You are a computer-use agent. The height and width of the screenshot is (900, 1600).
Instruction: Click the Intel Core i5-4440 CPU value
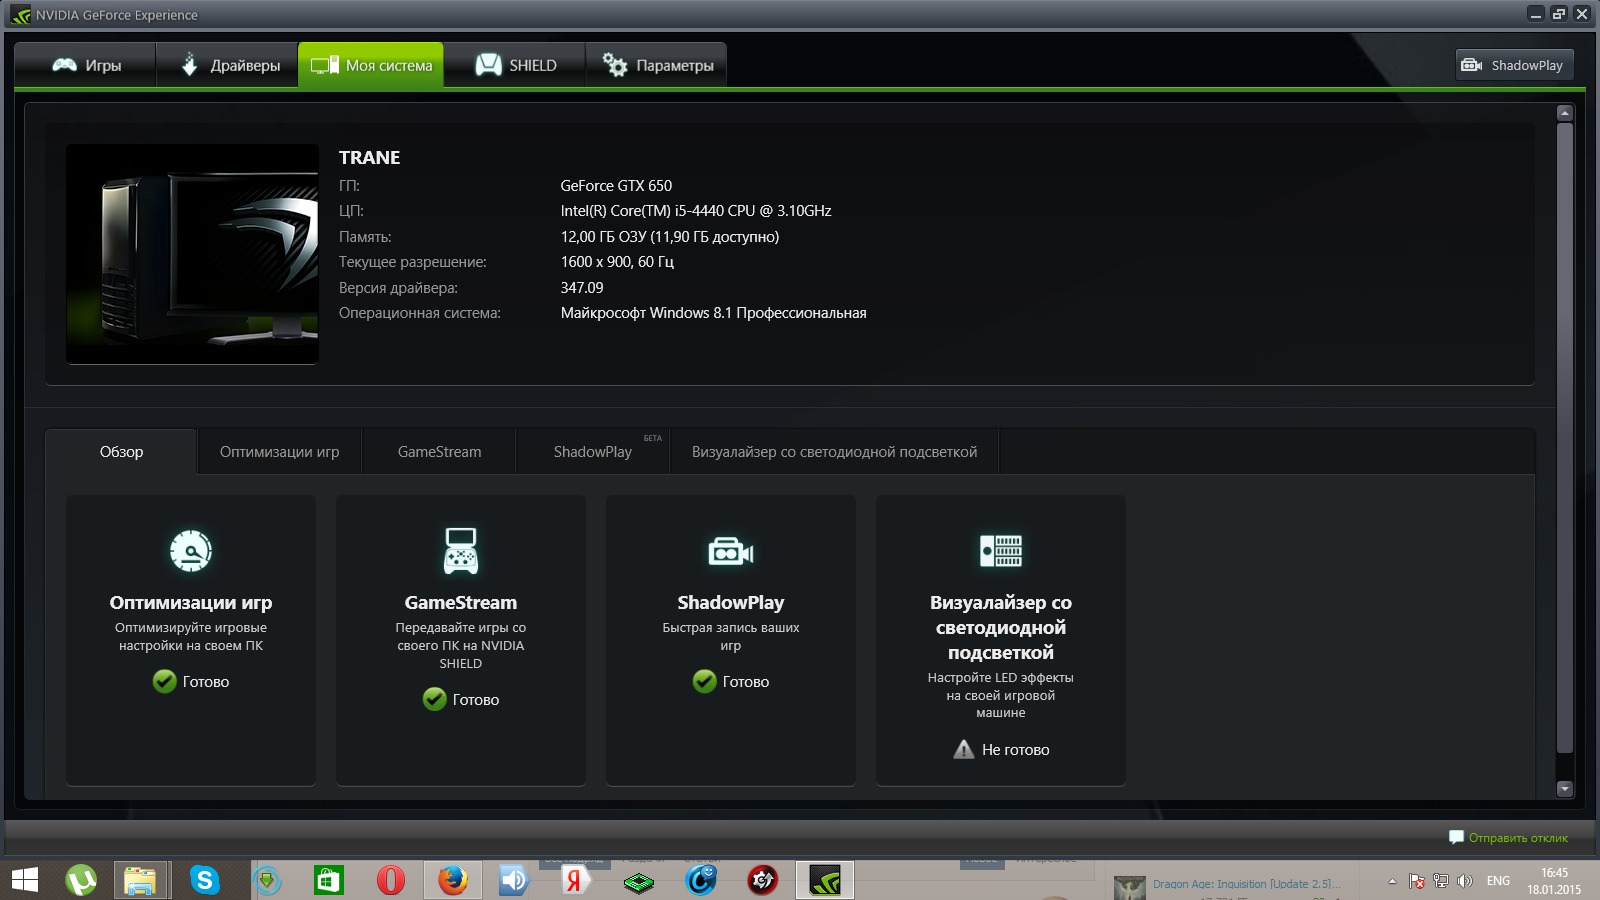696,211
